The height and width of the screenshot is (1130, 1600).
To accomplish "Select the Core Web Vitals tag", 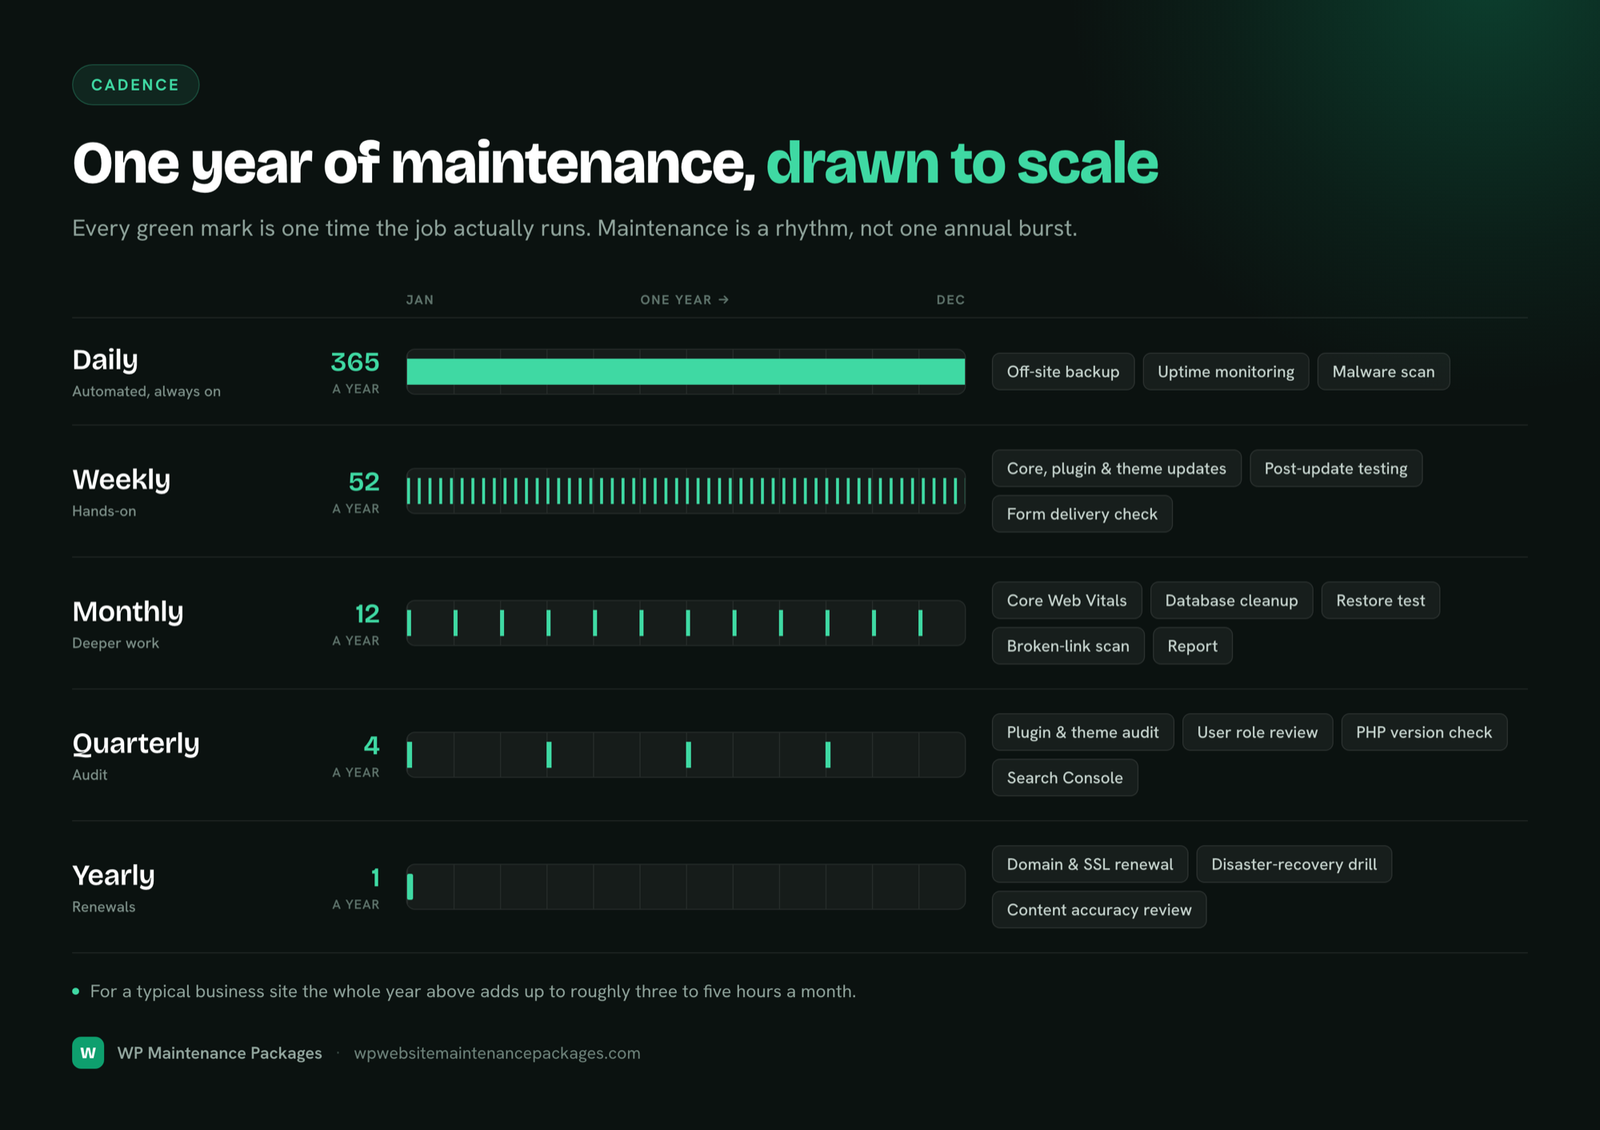I will tap(1067, 601).
